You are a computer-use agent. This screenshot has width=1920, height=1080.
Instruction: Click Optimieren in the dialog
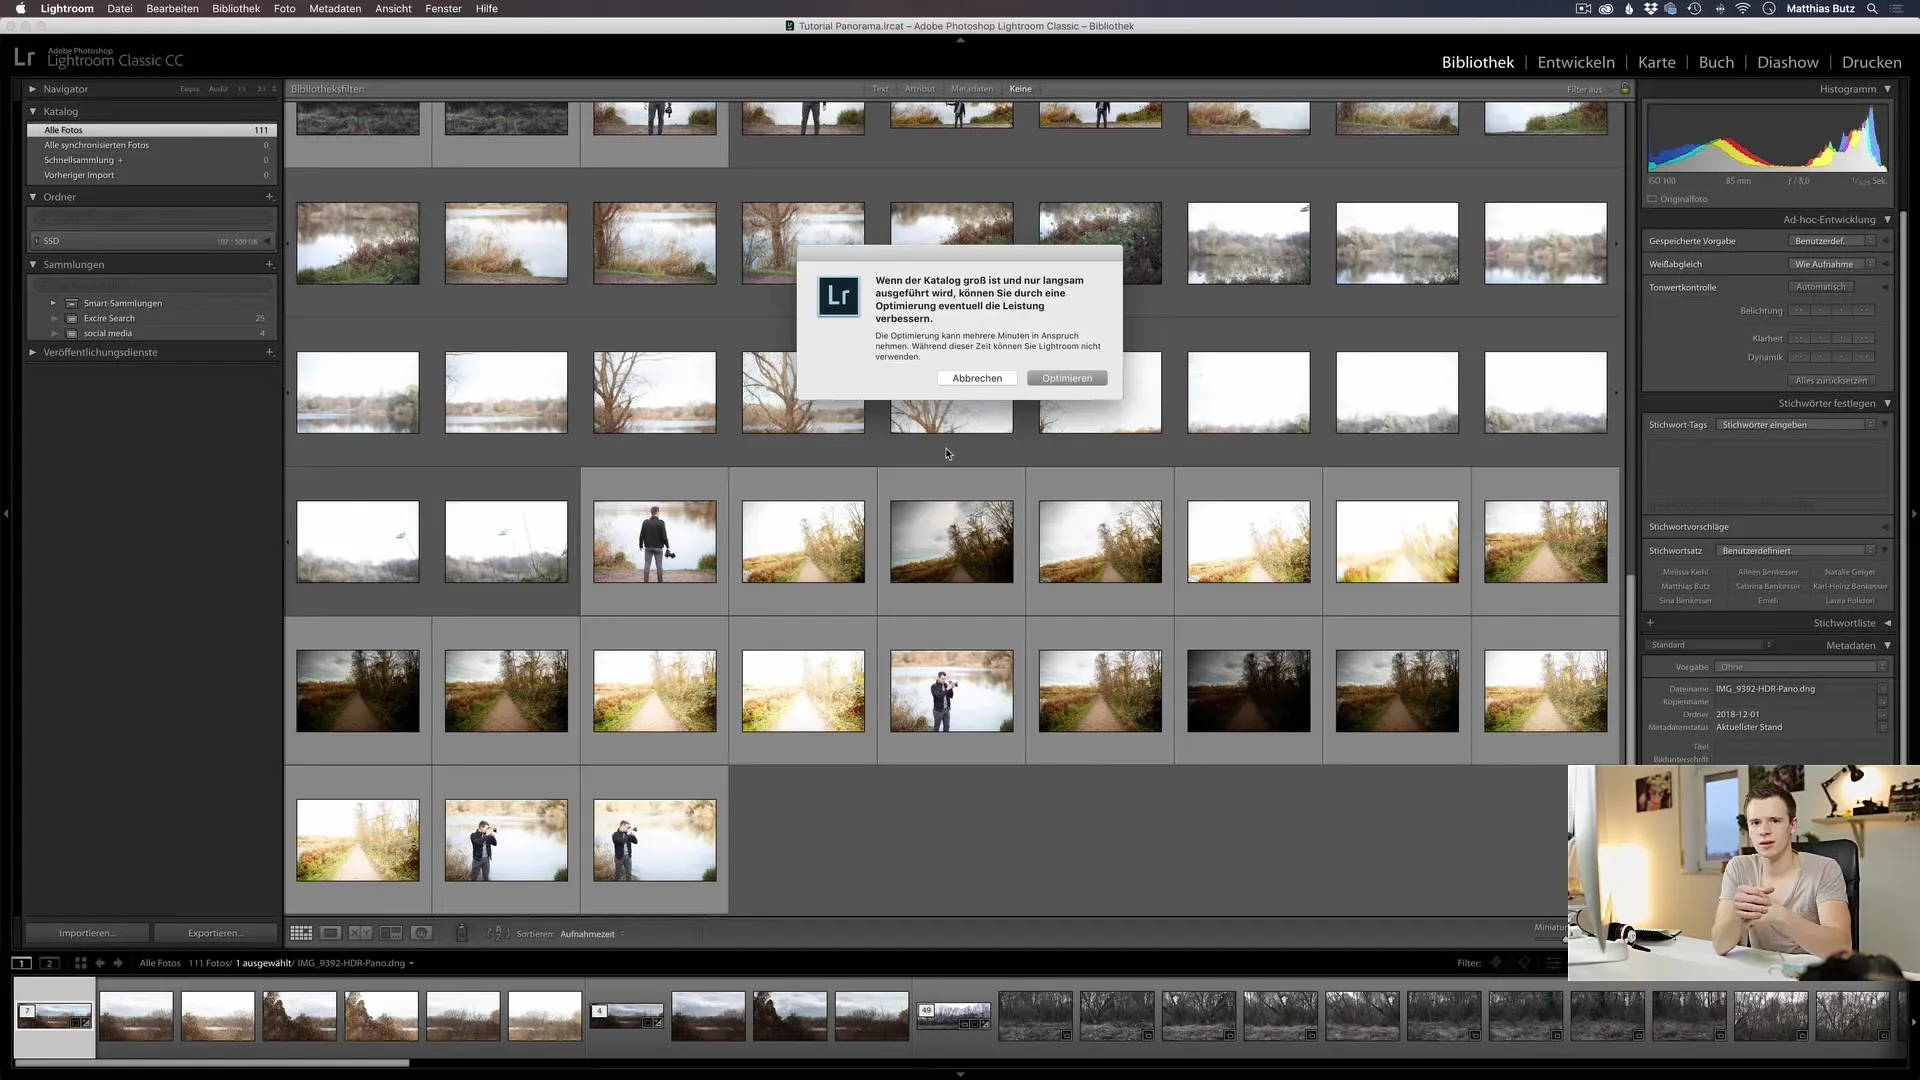[1067, 378]
